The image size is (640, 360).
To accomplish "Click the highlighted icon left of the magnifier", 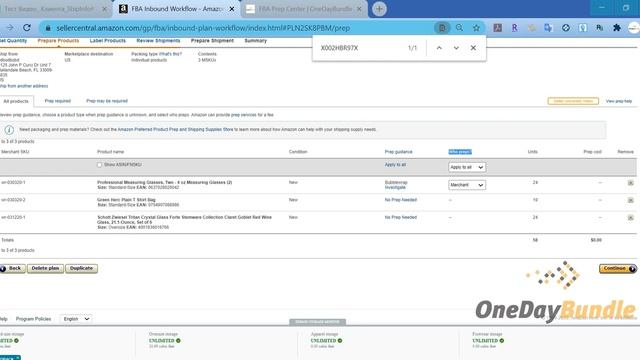I will tap(442, 28).
